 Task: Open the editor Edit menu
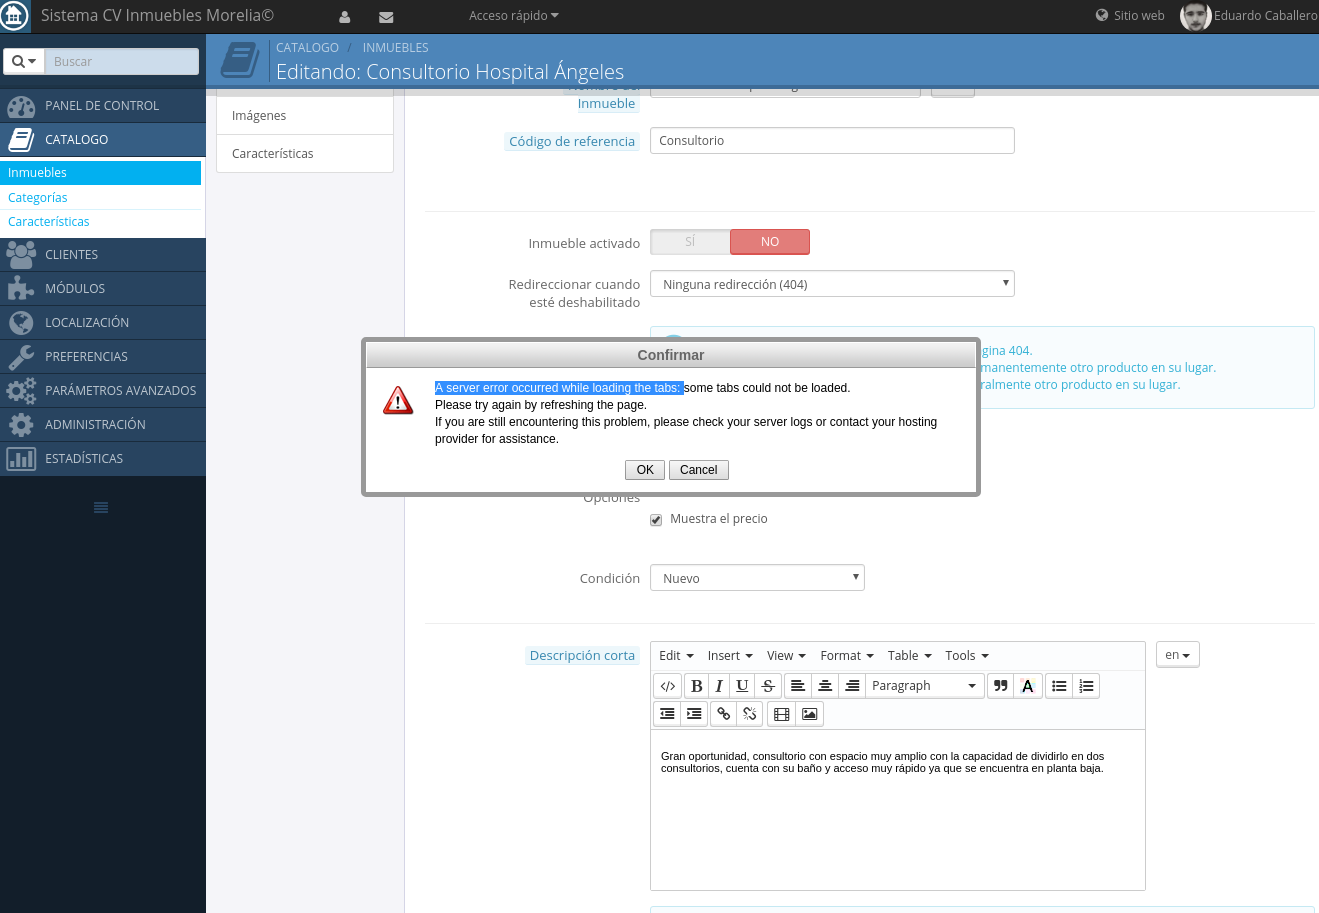tap(676, 656)
